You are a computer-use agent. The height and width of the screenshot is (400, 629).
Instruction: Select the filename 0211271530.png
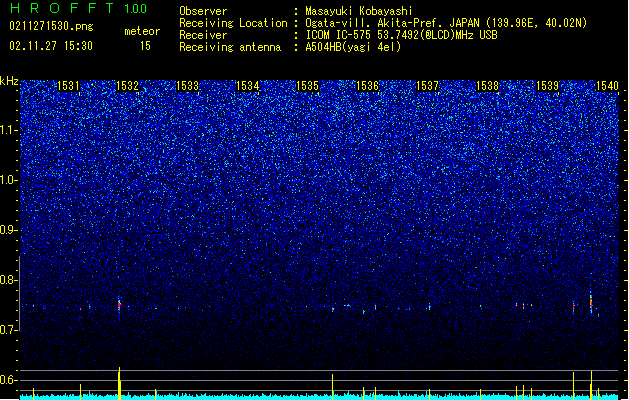[x=51, y=26]
